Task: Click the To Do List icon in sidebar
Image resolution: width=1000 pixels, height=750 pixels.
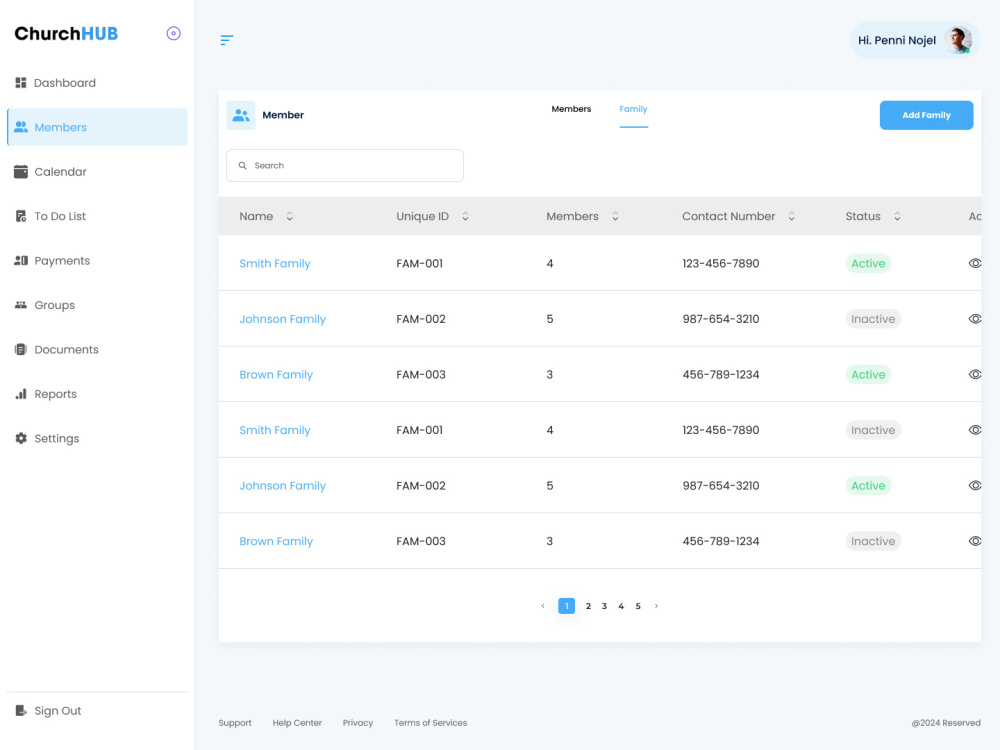Action: point(21,216)
